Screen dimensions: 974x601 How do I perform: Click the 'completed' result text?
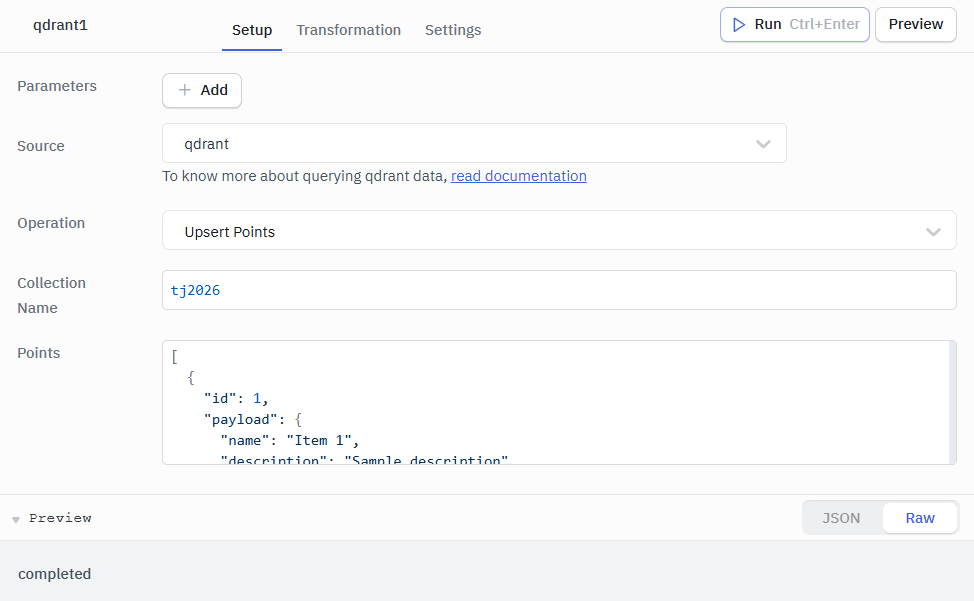pos(55,574)
